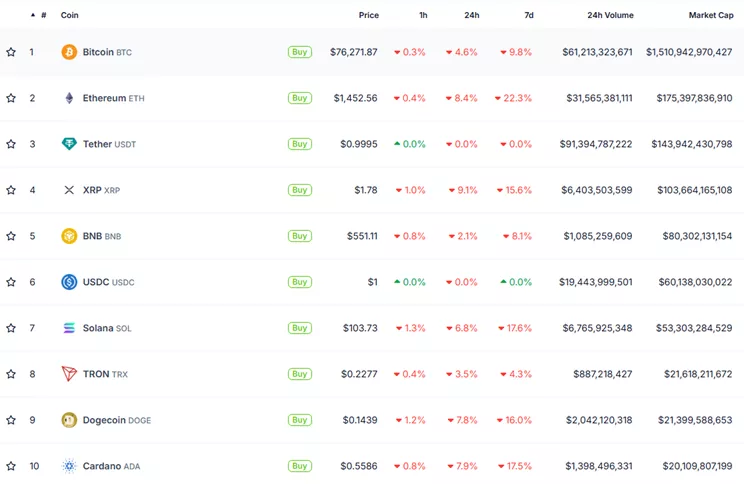Click the Dogecoin logo icon
Screen dimensions: 744x484
pos(69,420)
